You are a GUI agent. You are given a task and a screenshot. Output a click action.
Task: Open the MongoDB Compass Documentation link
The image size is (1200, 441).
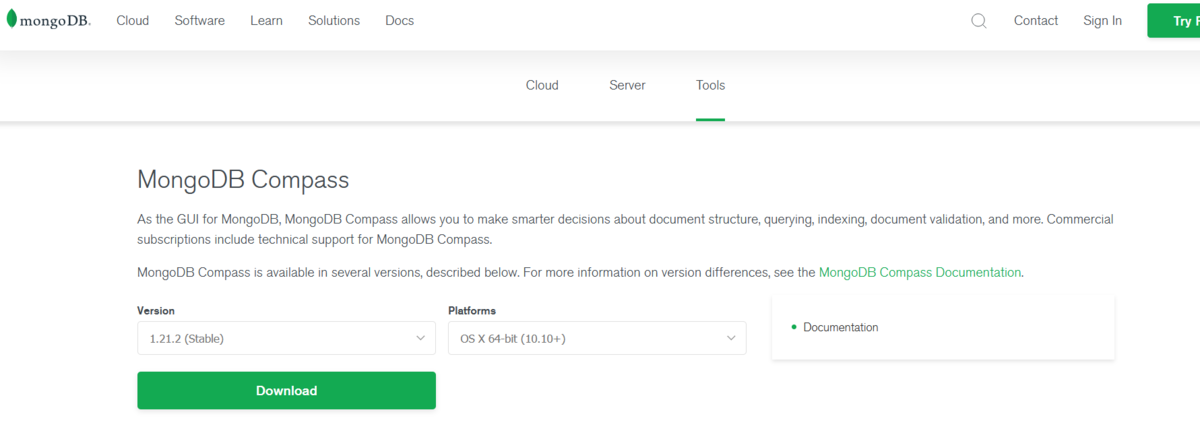click(x=920, y=272)
